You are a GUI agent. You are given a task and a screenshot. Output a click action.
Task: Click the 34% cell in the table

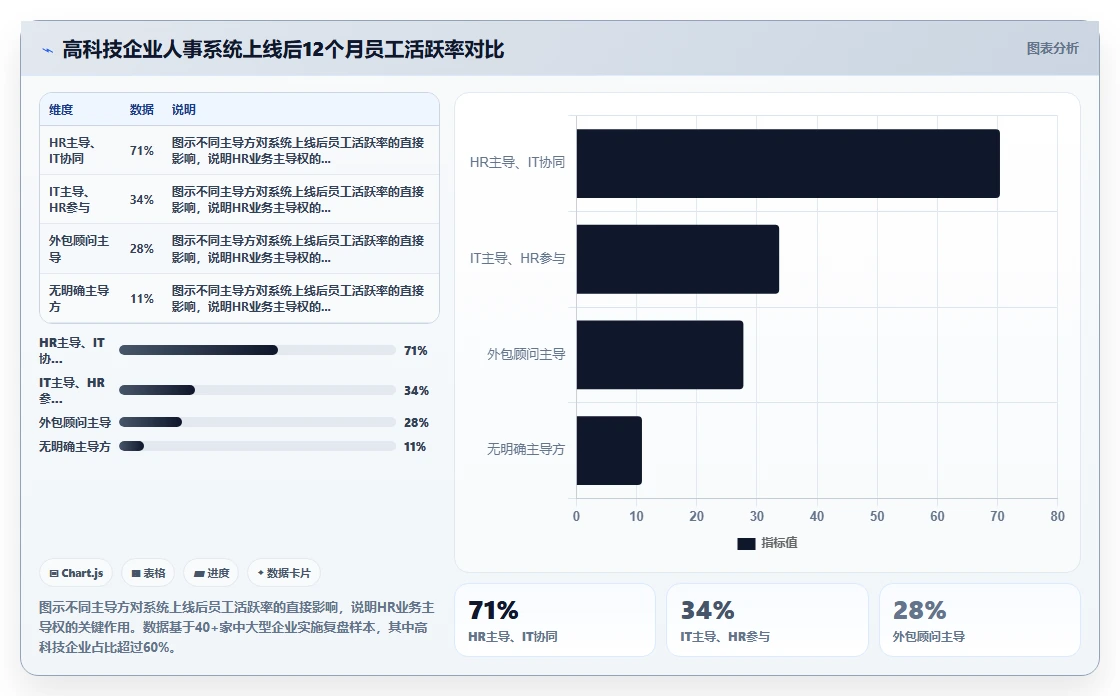click(x=141, y=199)
